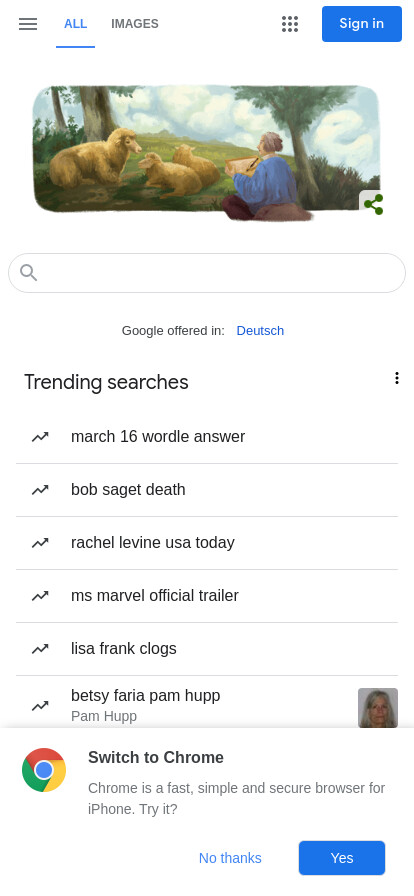The image size is (414, 896).
Task: Focus the Google search box
Action: [x=207, y=273]
